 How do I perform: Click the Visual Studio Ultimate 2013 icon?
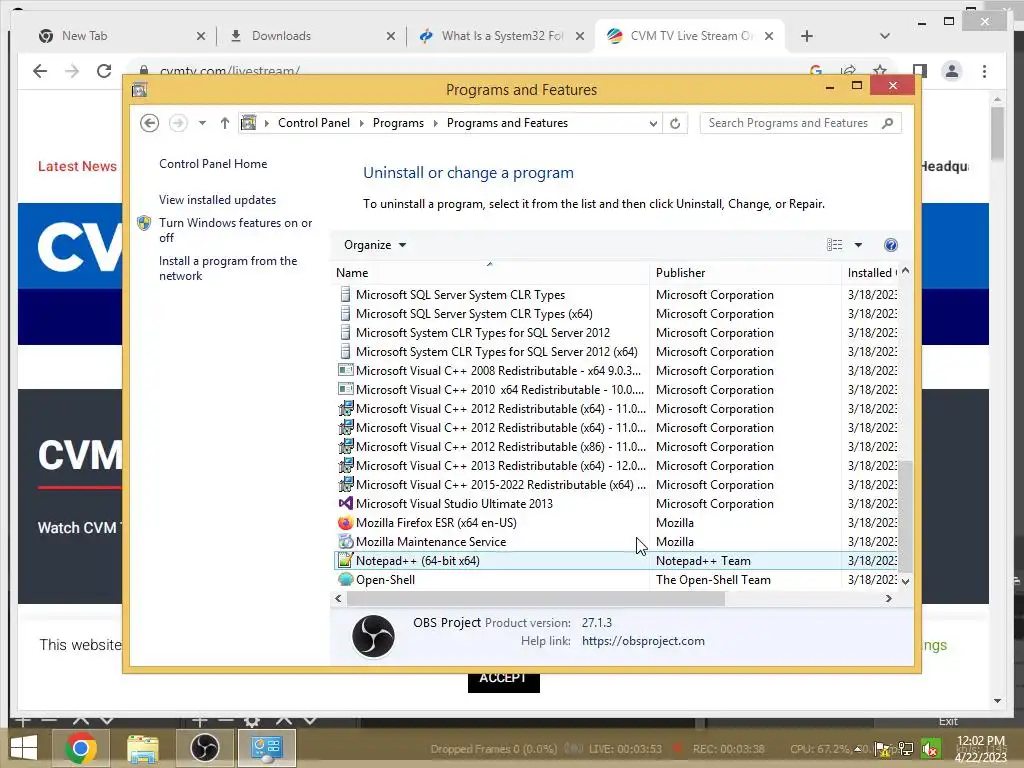345,504
